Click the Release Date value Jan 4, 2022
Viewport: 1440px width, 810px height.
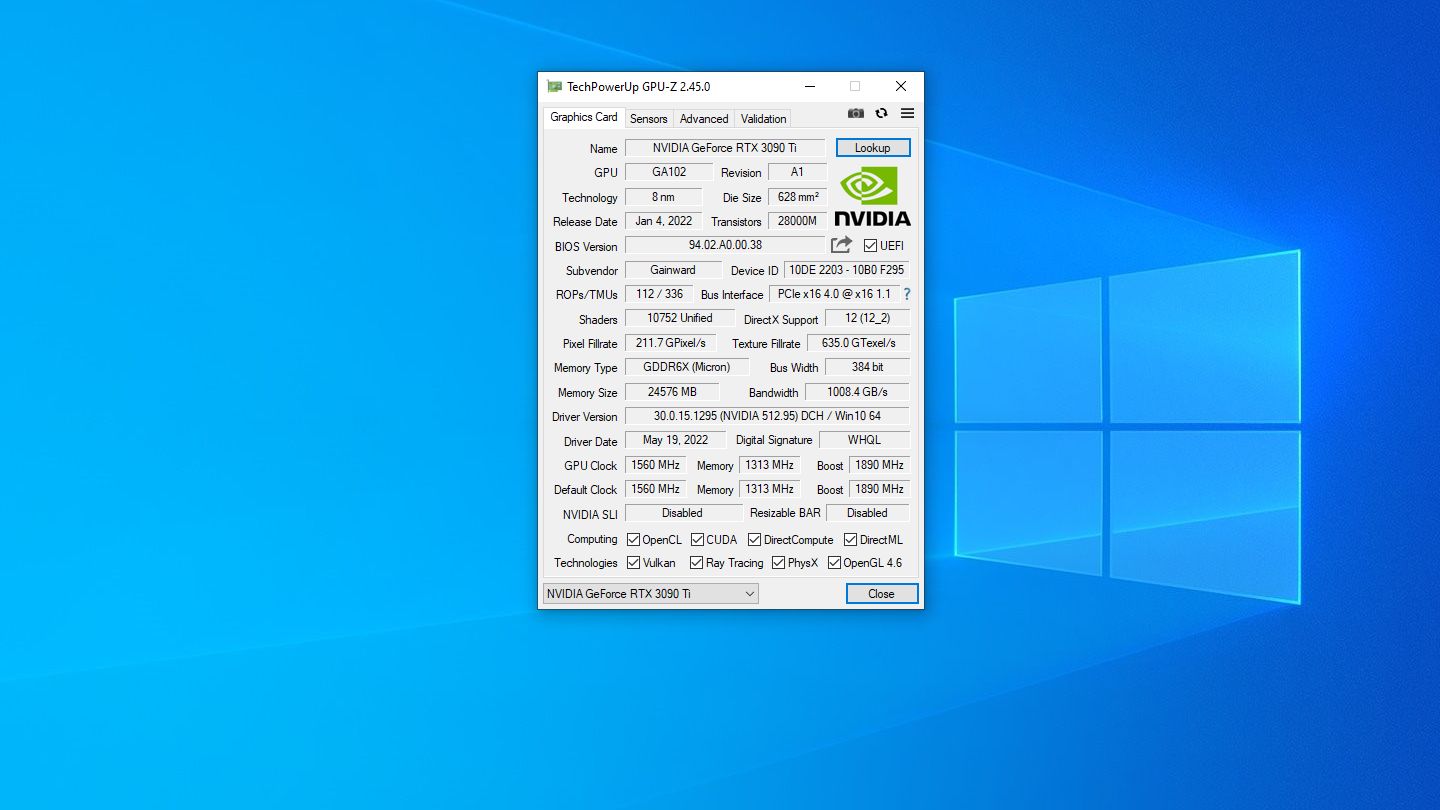pos(663,221)
